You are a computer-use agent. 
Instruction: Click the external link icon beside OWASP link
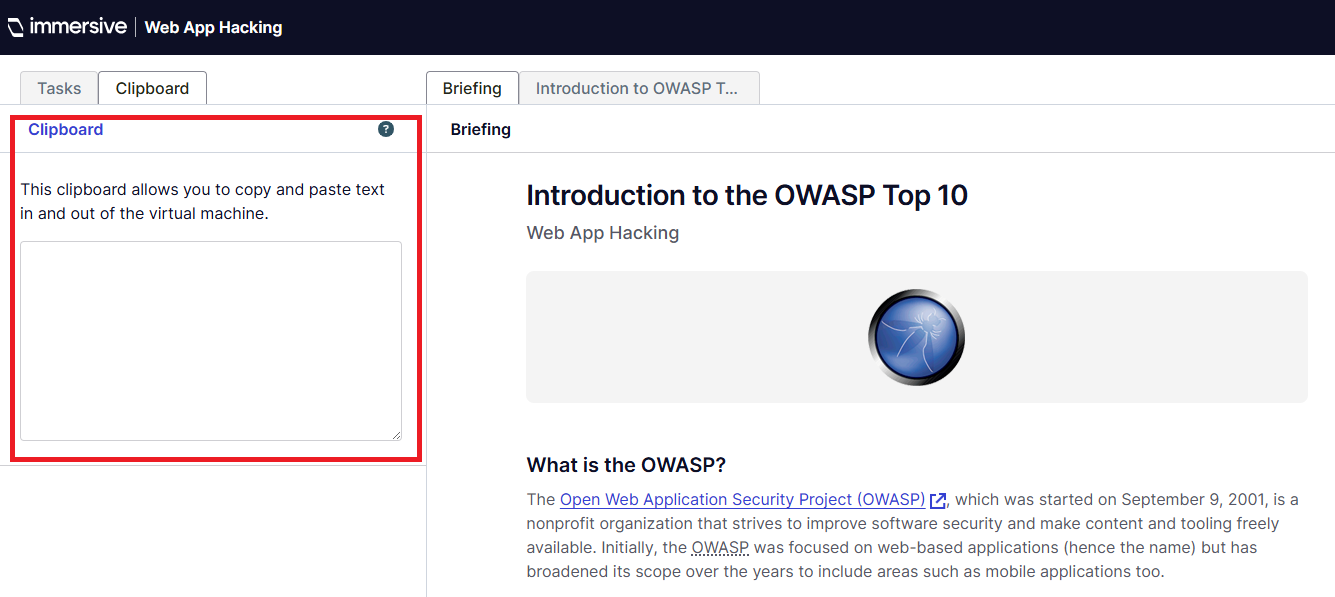pos(938,500)
